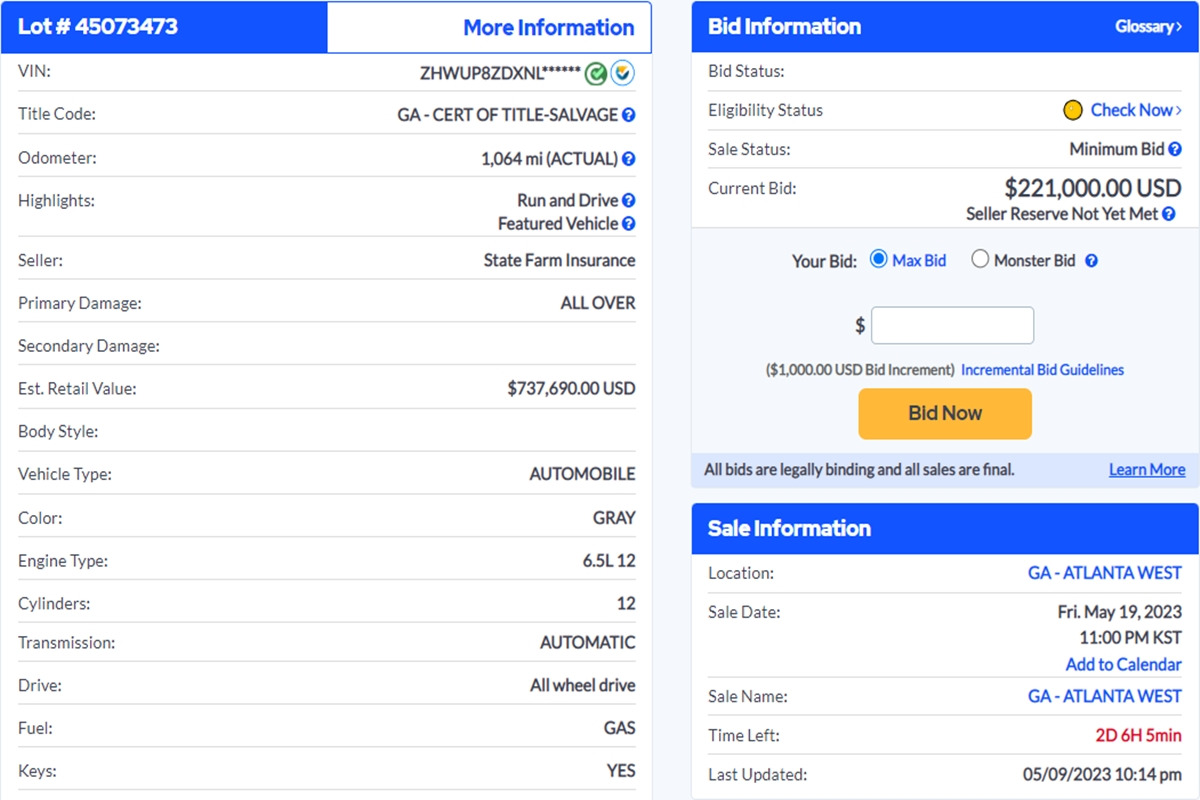Select the Max Bid radio button
The image size is (1200, 800).
[x=879, y=259]
